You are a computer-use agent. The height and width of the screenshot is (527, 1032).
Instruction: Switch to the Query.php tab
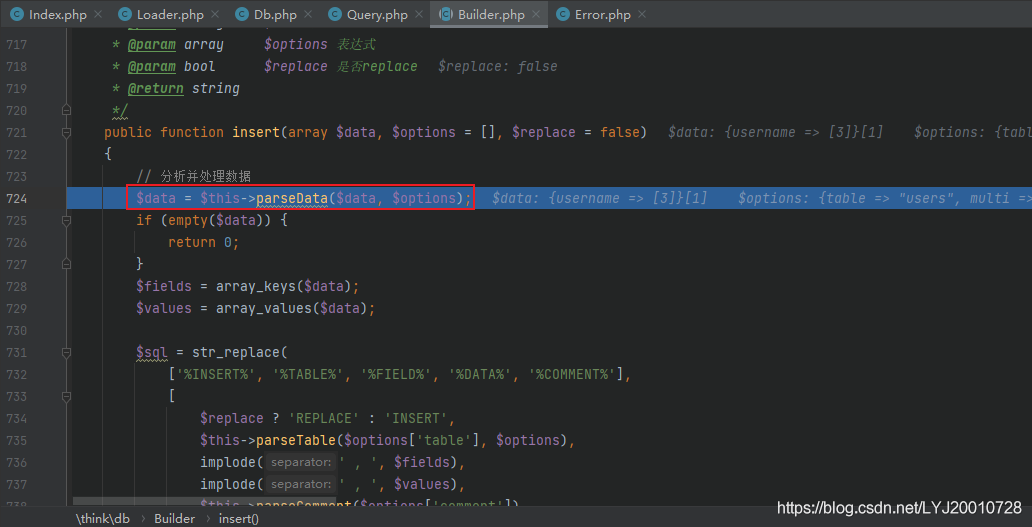(377, 14)
